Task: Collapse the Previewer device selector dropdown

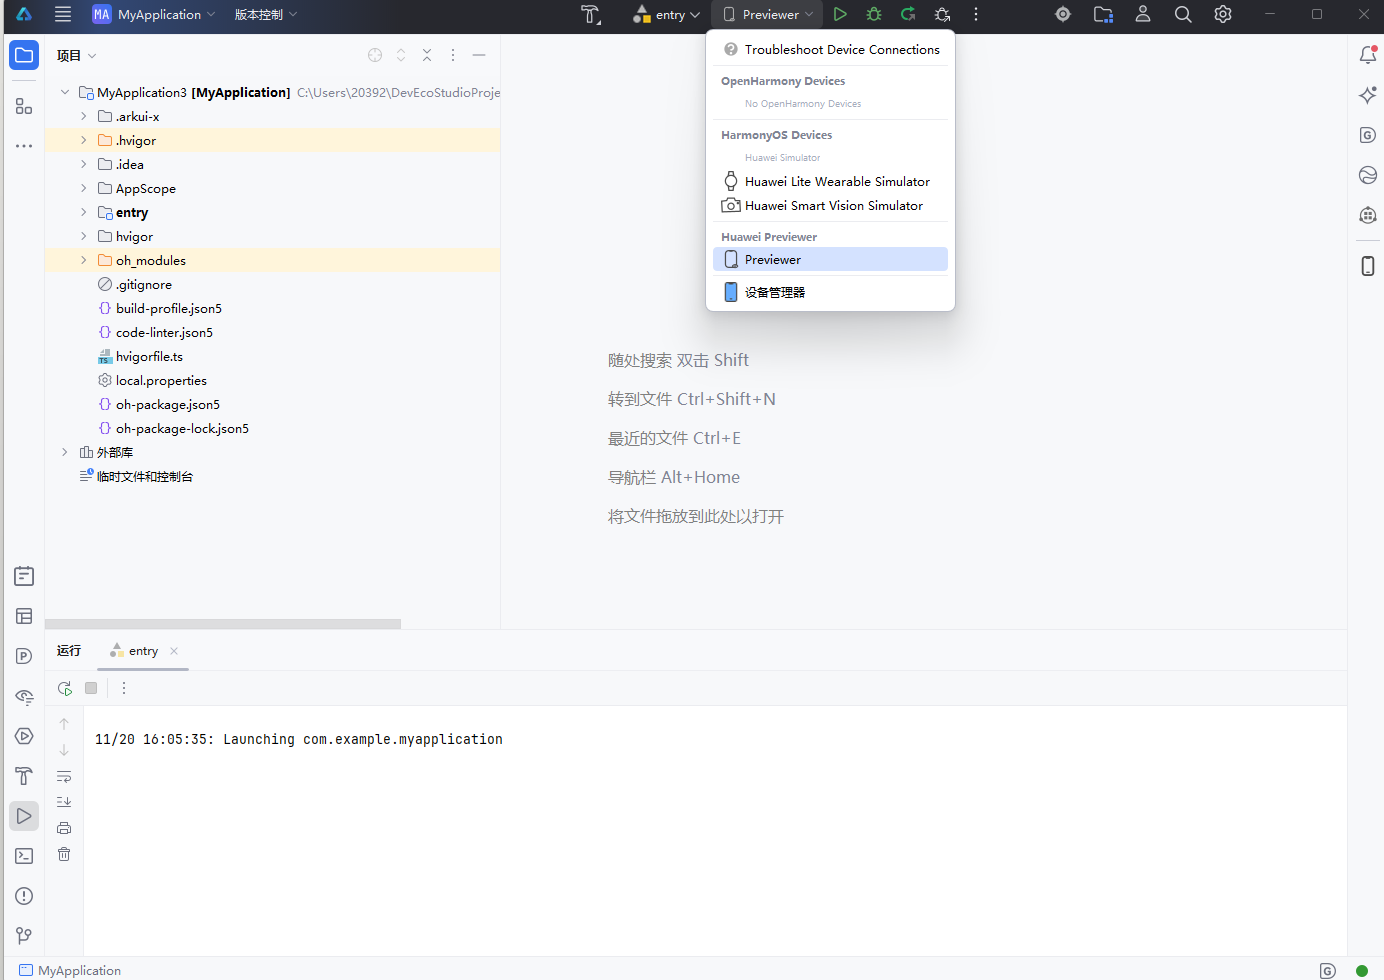Action: 767,14
